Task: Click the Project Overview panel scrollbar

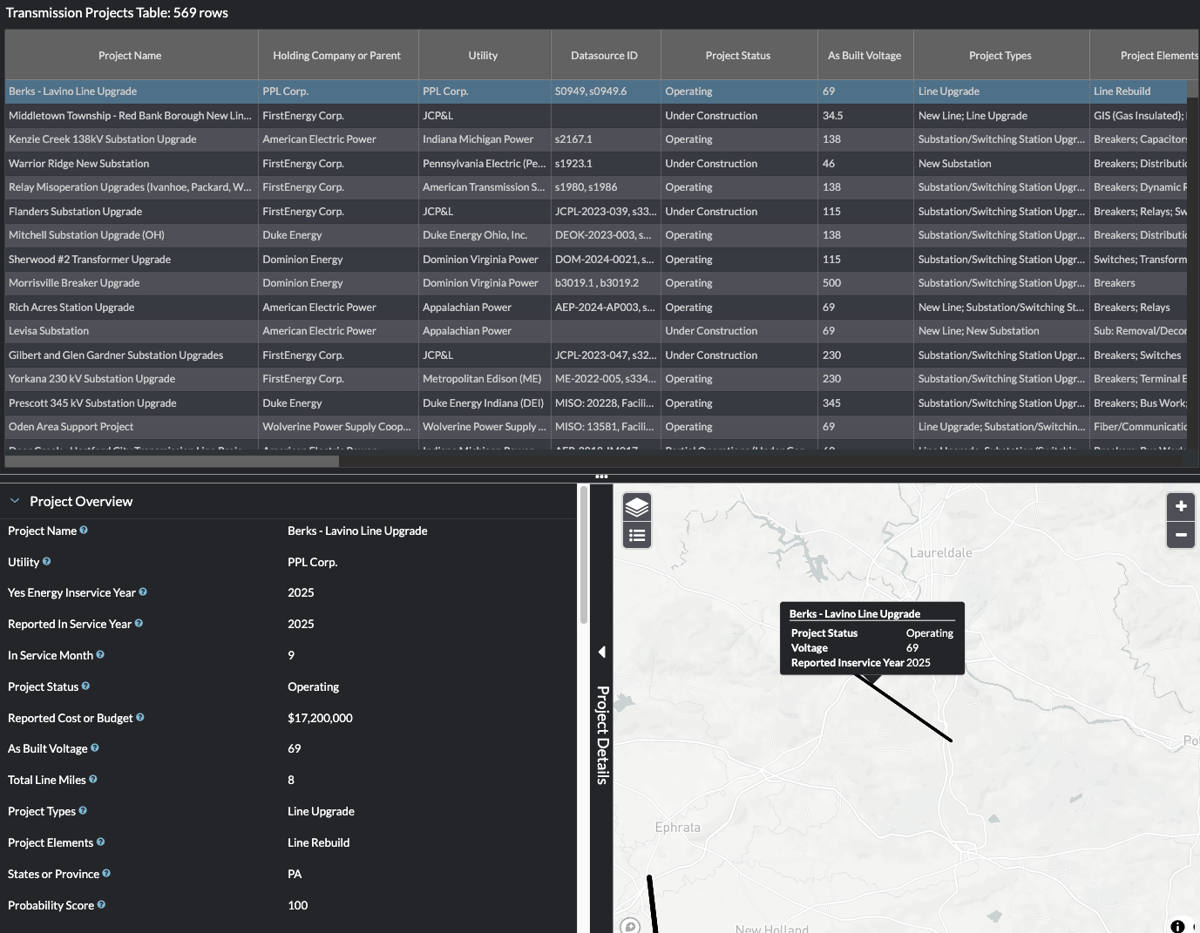Action: [583, 555]
